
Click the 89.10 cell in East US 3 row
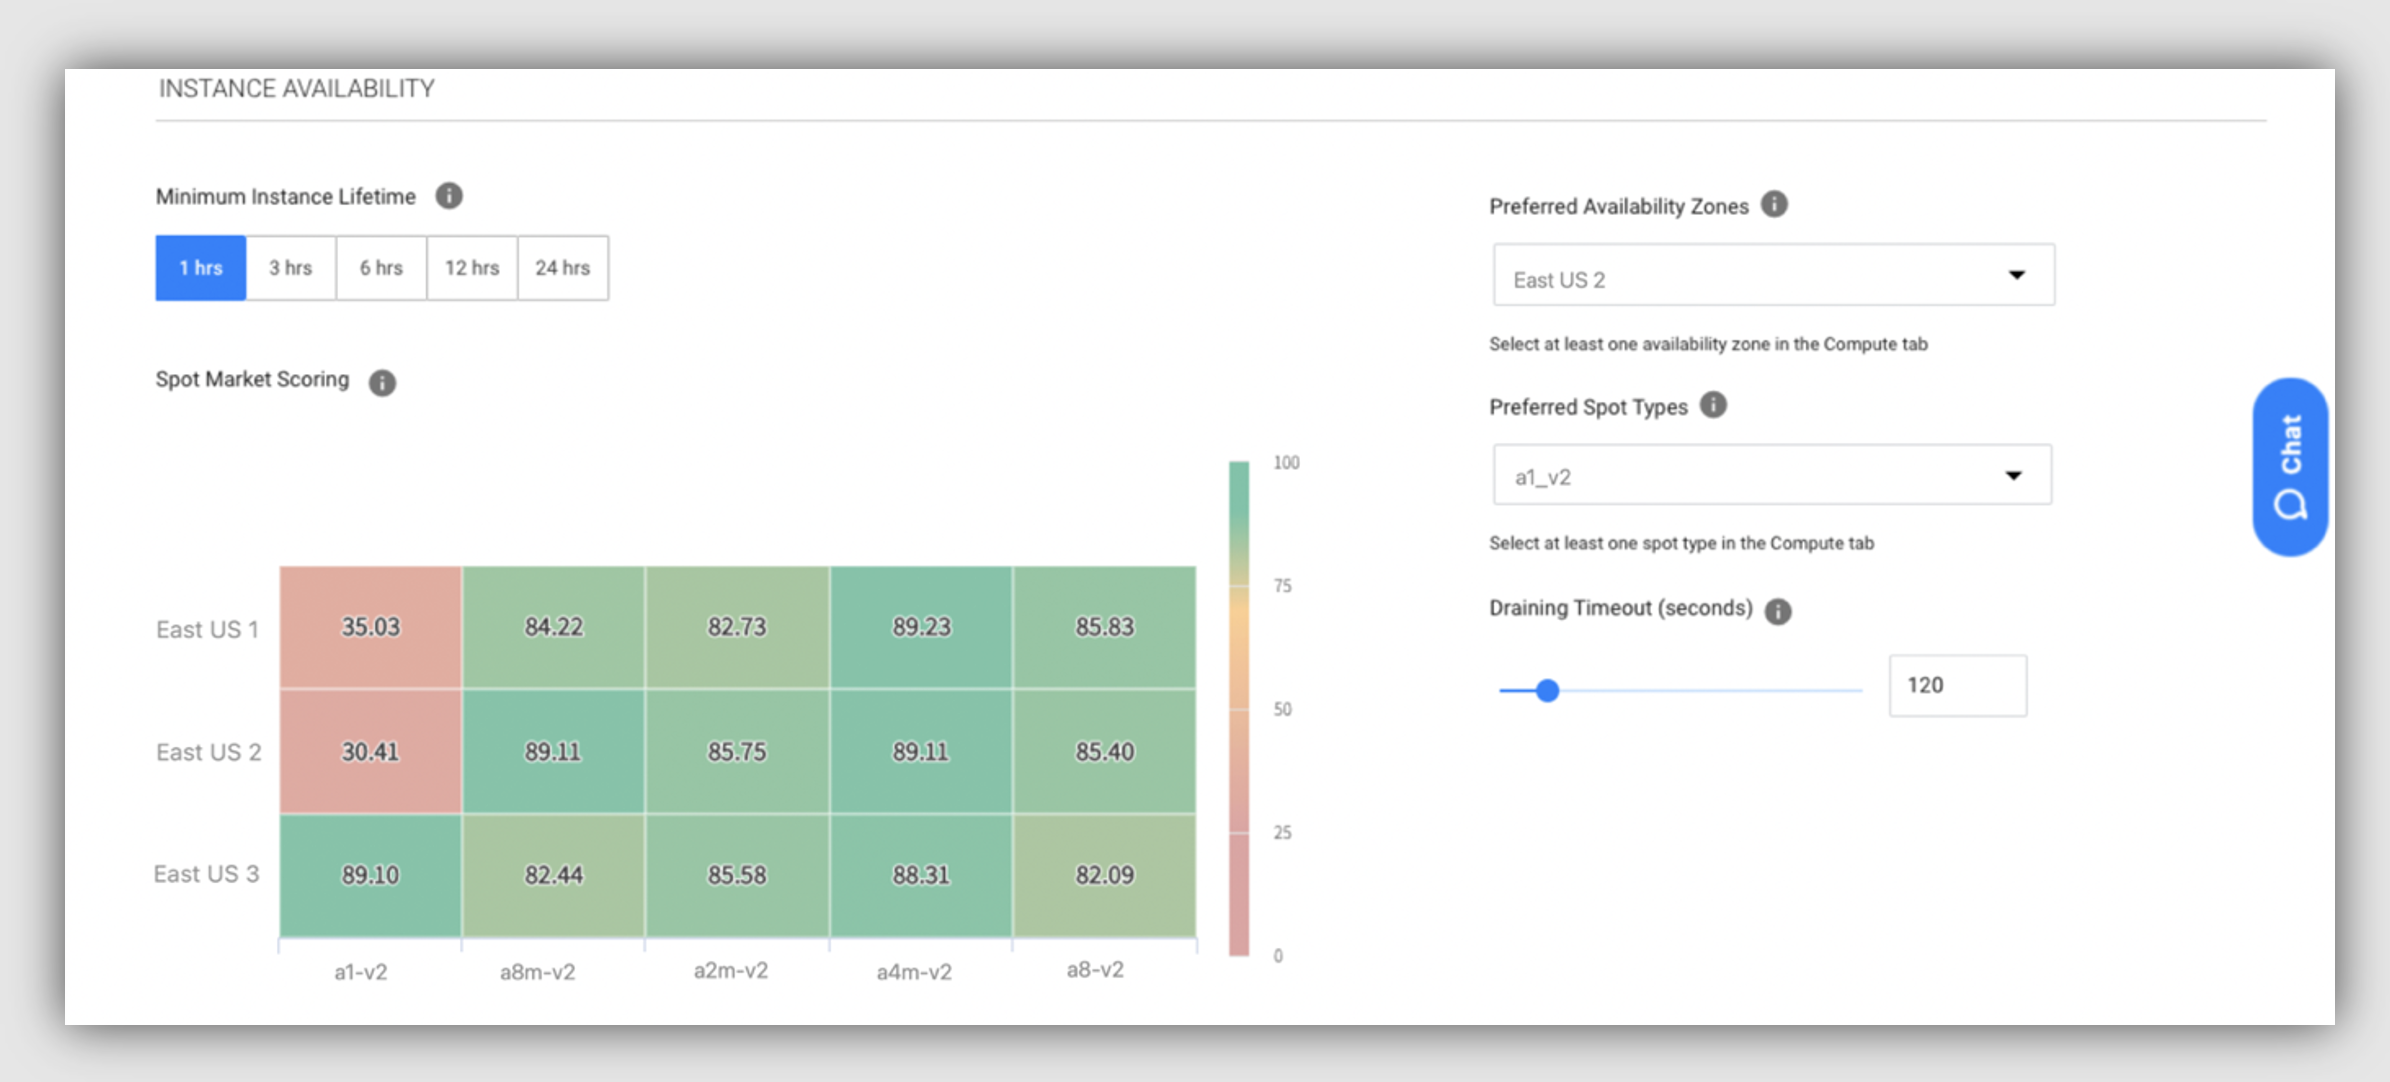coord(371,875)
